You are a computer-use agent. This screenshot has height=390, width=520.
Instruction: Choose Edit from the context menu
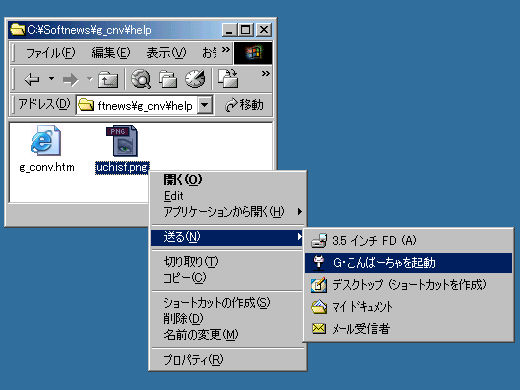[228, 196]
